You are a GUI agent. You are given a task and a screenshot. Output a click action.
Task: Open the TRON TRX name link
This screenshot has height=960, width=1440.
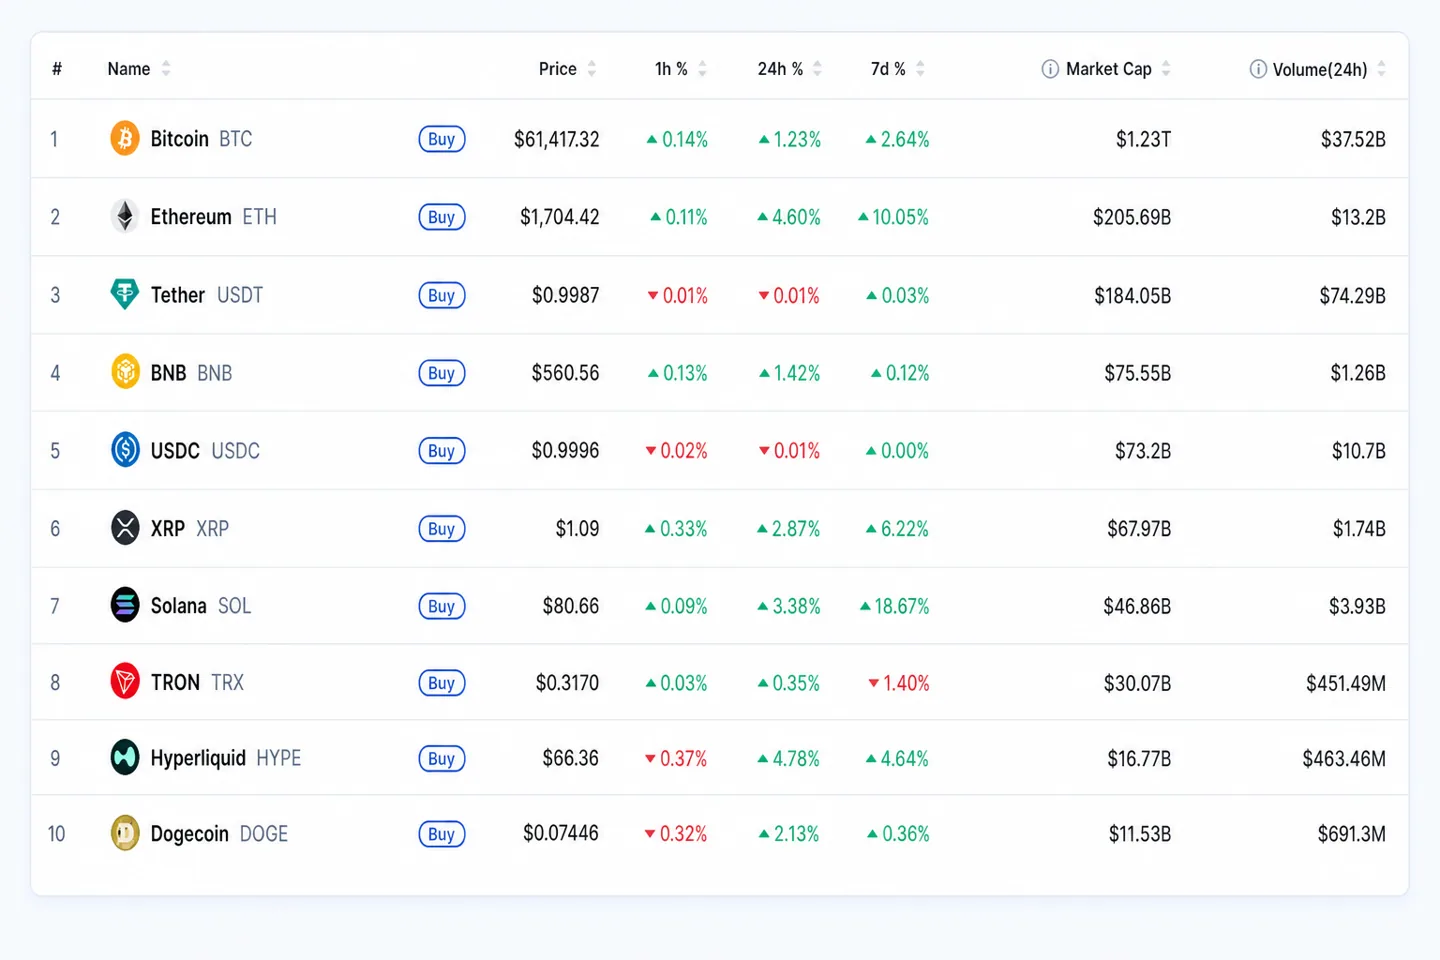tap(197, 682)
